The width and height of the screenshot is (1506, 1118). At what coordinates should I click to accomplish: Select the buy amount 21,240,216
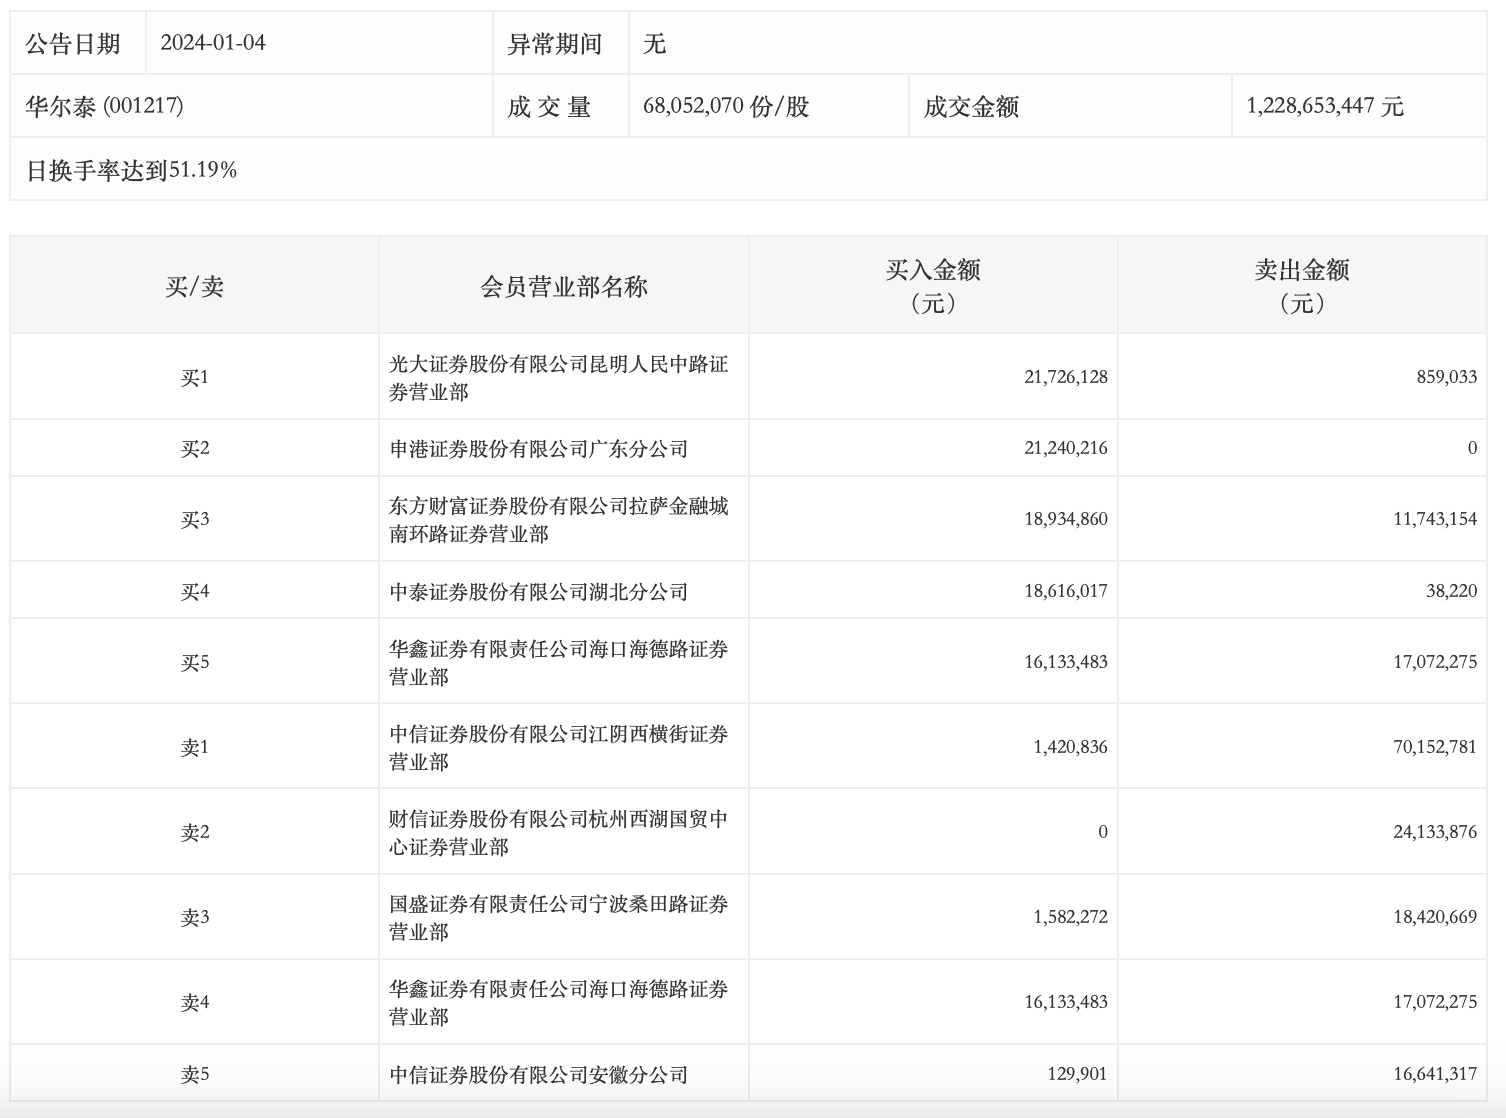[1065, 448]
